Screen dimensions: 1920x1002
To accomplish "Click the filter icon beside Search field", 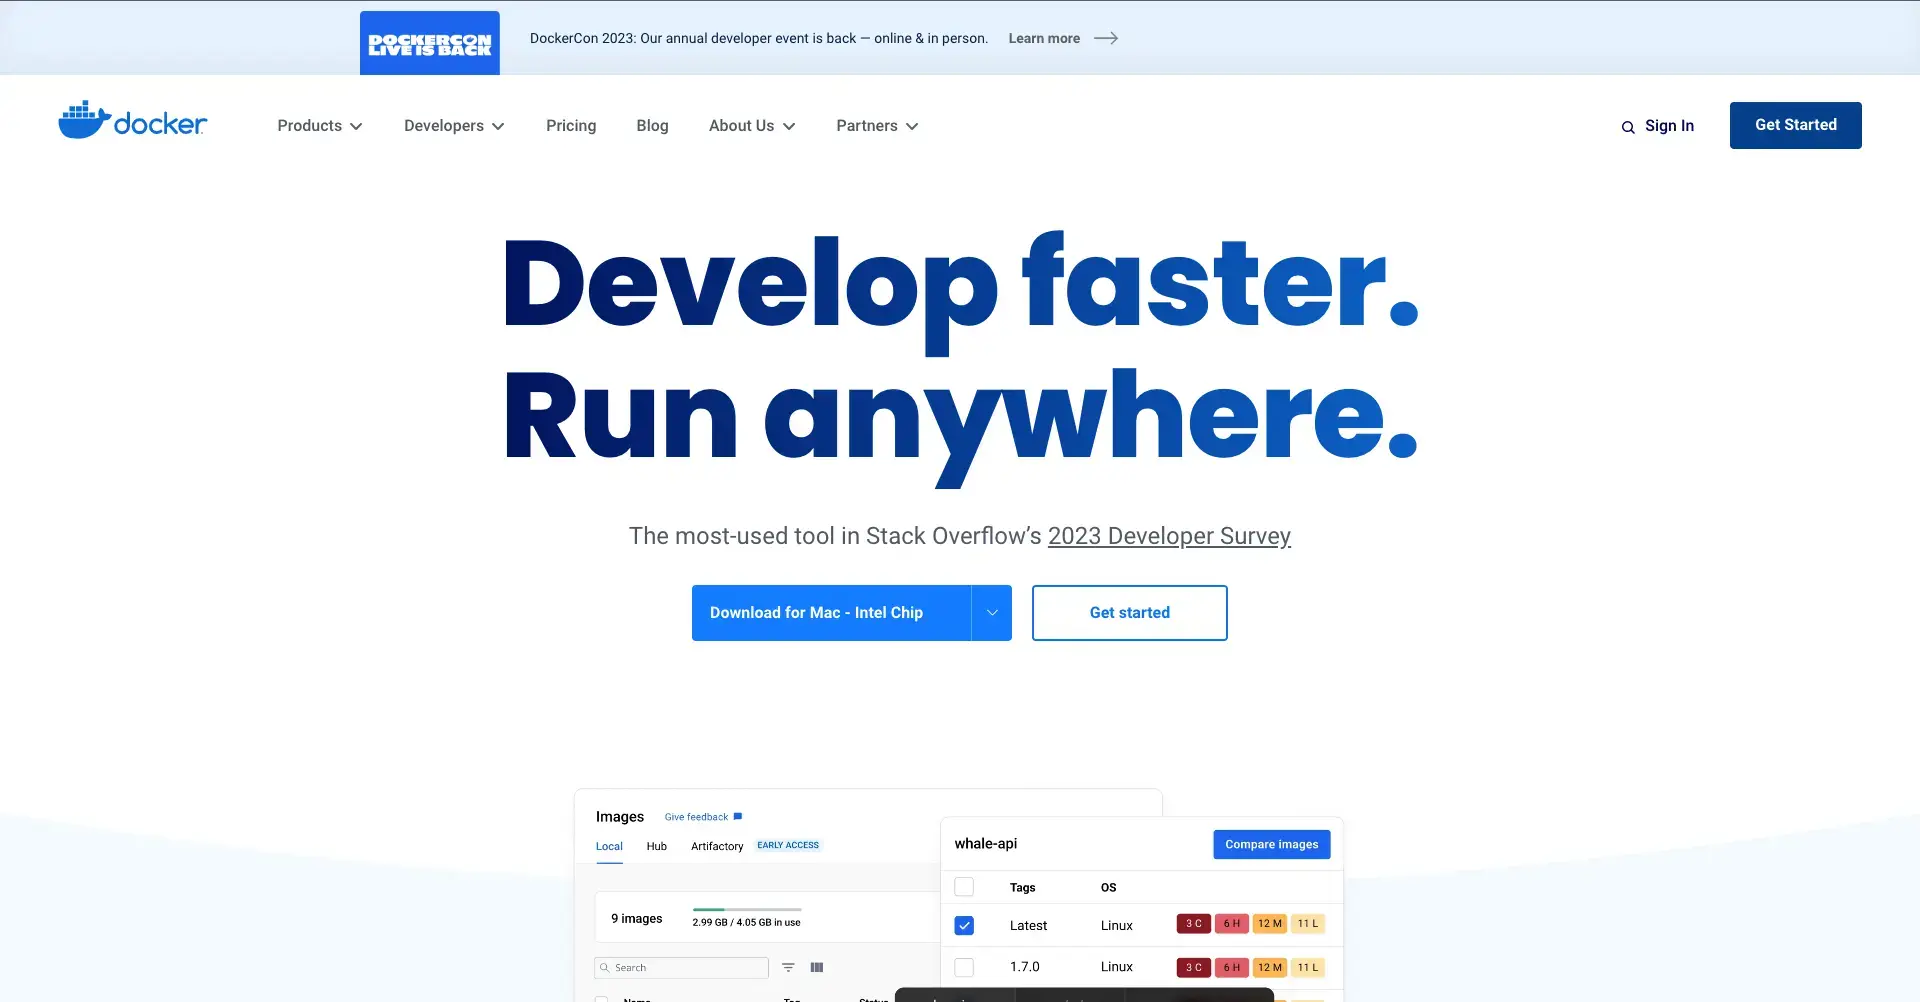I will (788, 967).
